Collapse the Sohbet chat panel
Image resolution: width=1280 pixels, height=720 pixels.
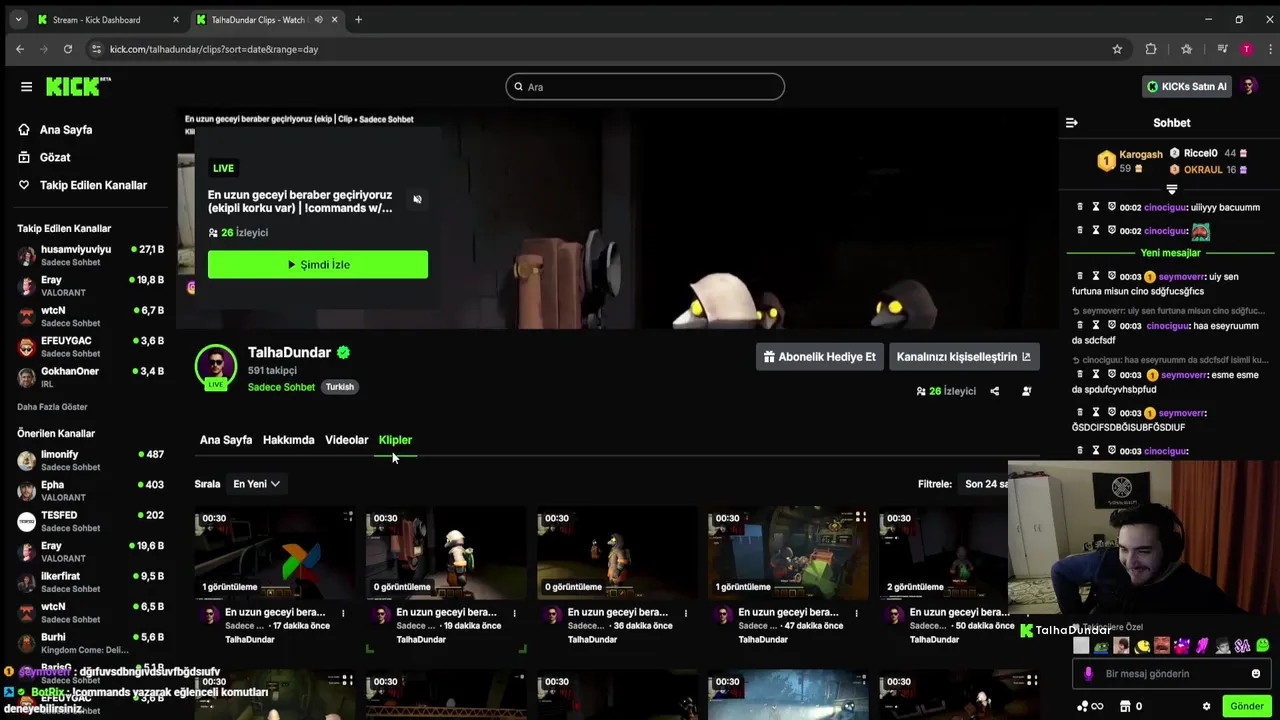pyautogui.click(x=1071, y=123)
